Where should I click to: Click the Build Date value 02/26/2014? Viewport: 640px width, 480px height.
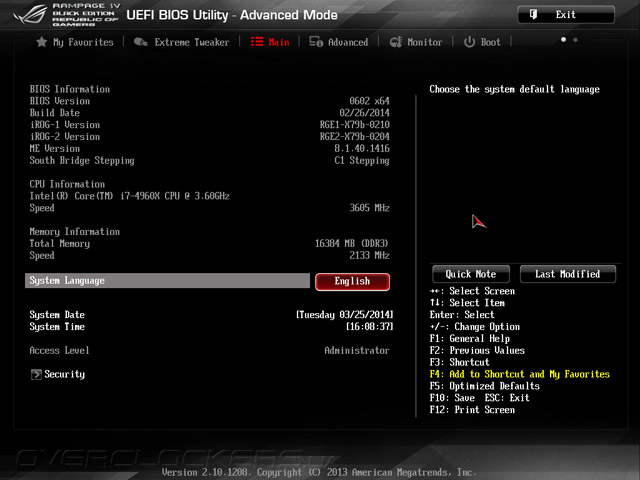coord(364,113)
